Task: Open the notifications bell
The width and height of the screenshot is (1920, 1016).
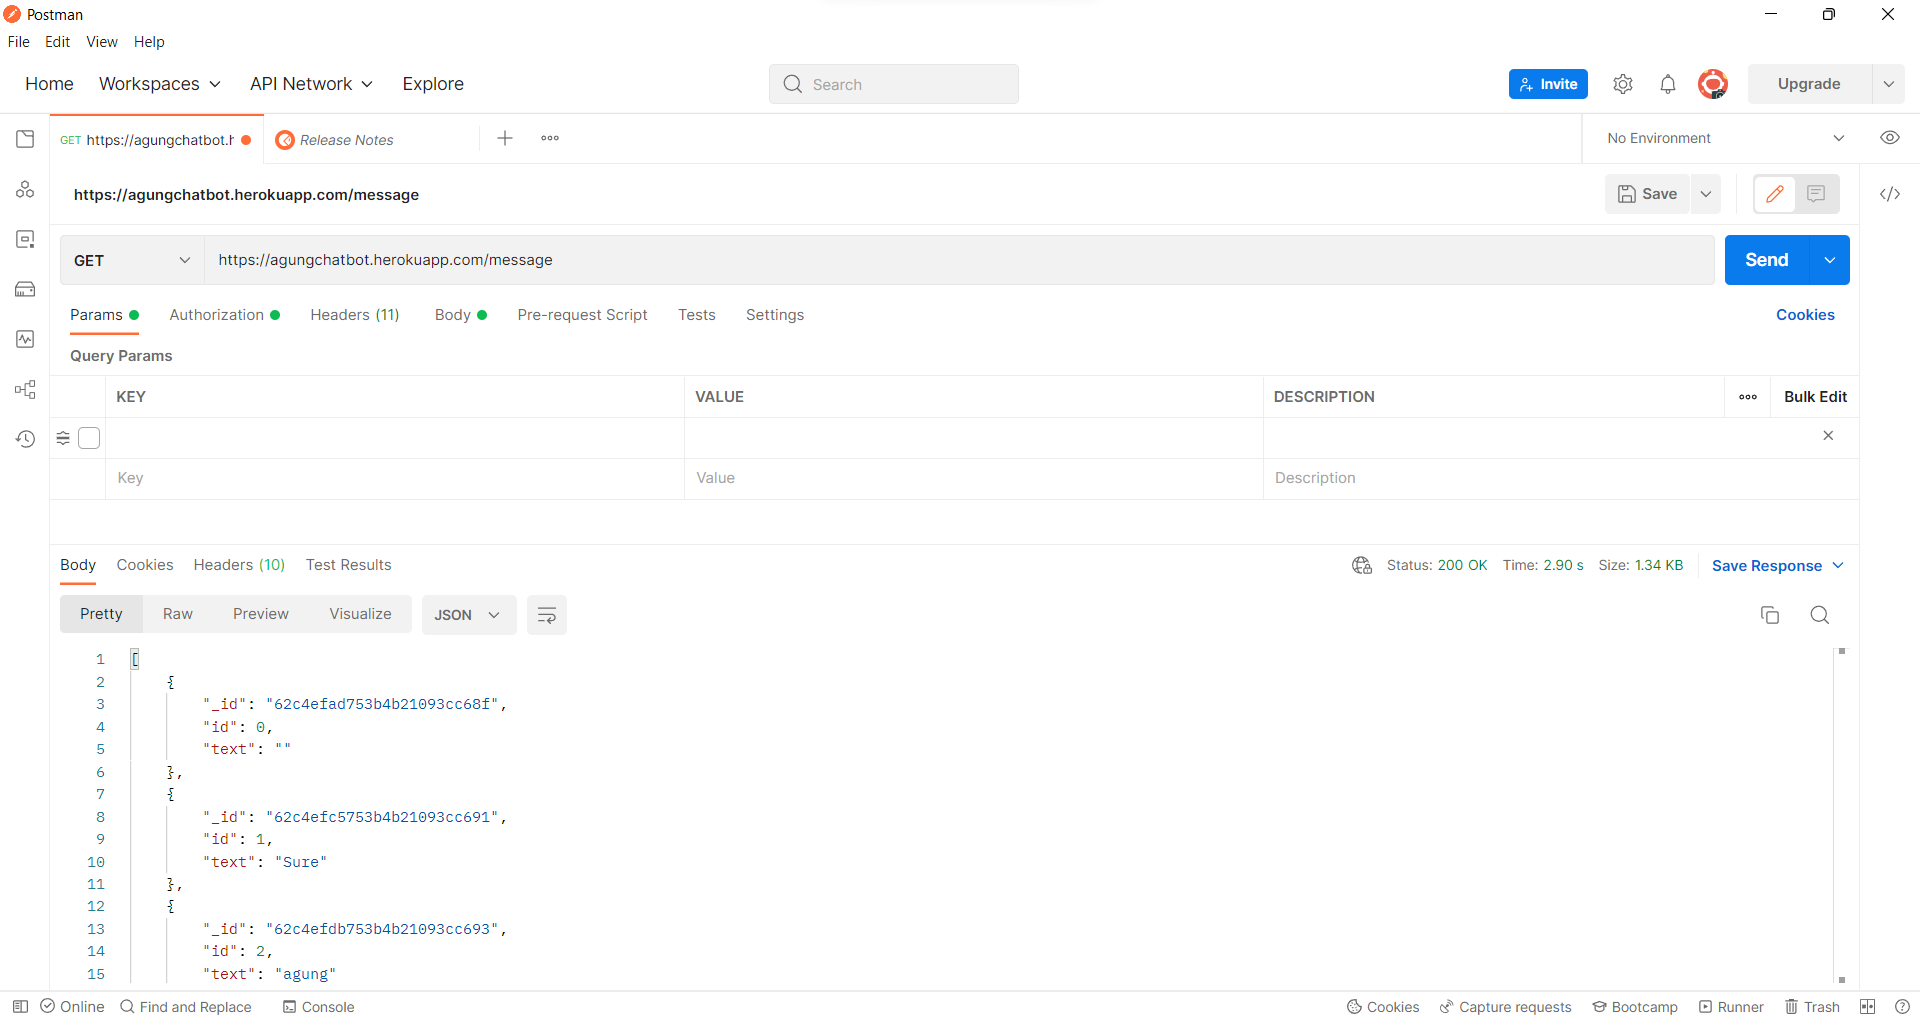Action: point(1667,84)
